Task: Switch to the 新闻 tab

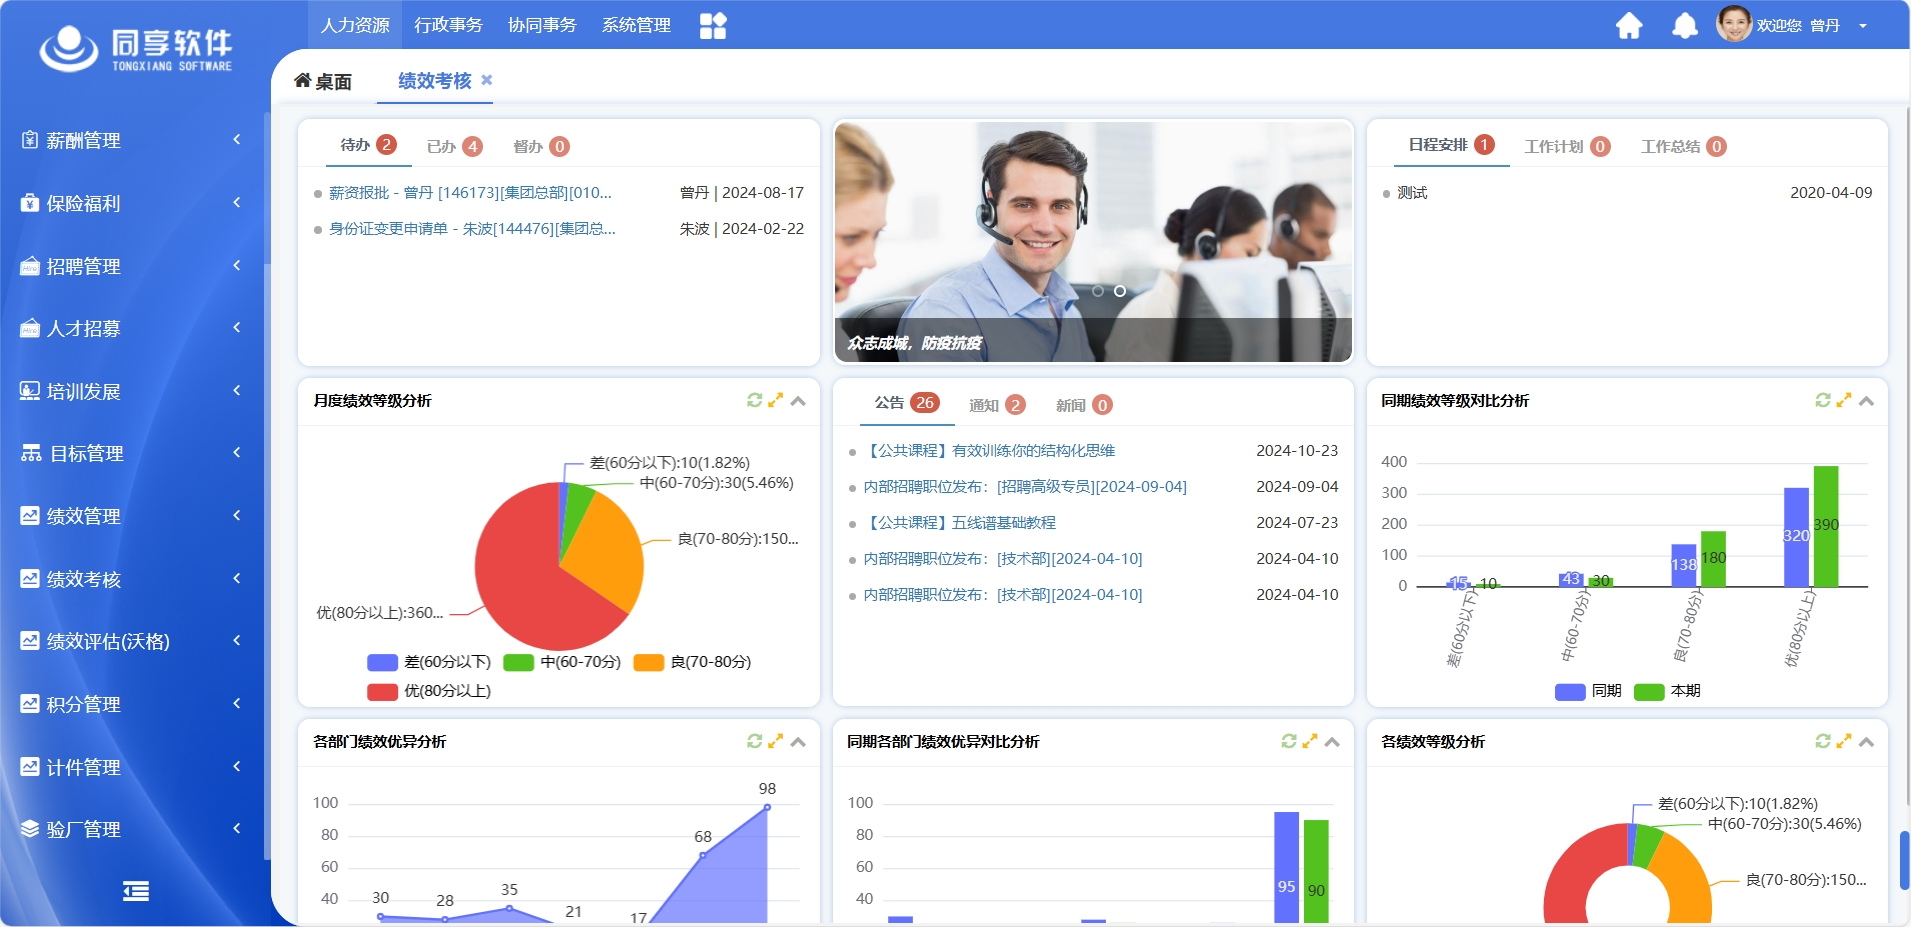Action: [x=1084, y=404]
